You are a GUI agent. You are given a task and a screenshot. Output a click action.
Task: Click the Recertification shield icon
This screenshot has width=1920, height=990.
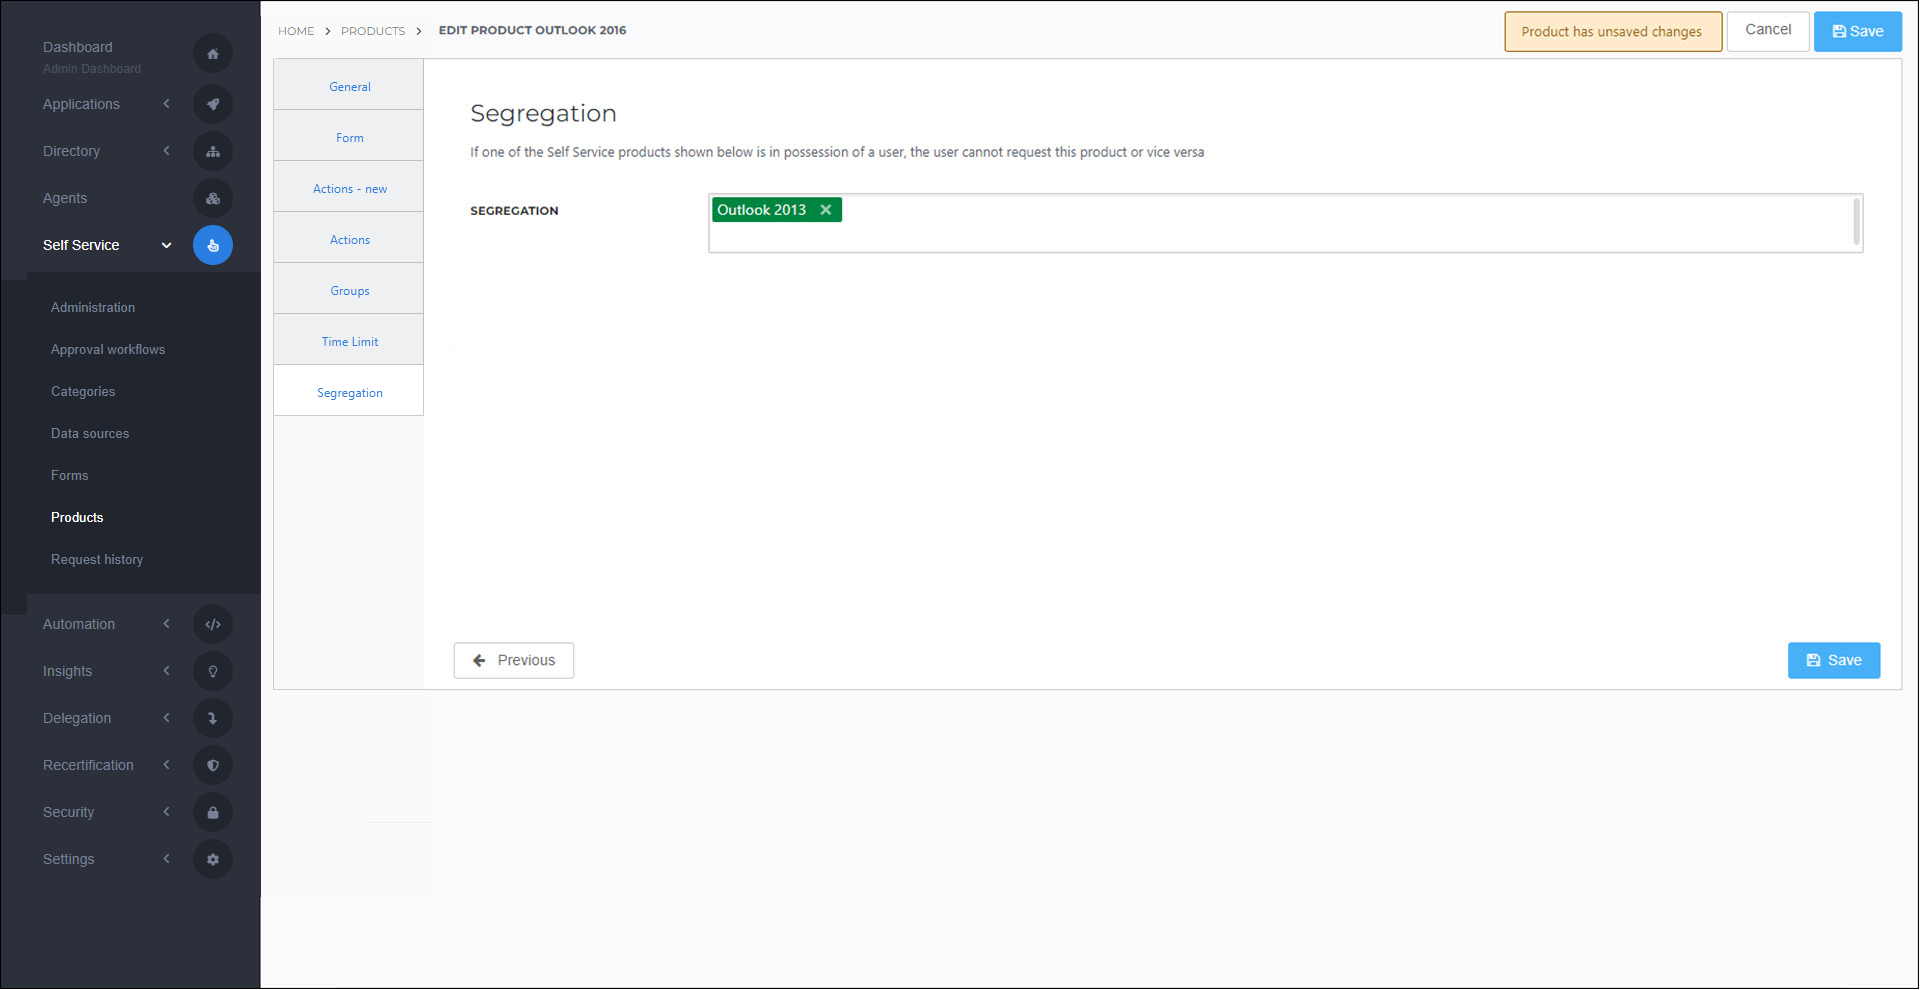pos(212,765)
